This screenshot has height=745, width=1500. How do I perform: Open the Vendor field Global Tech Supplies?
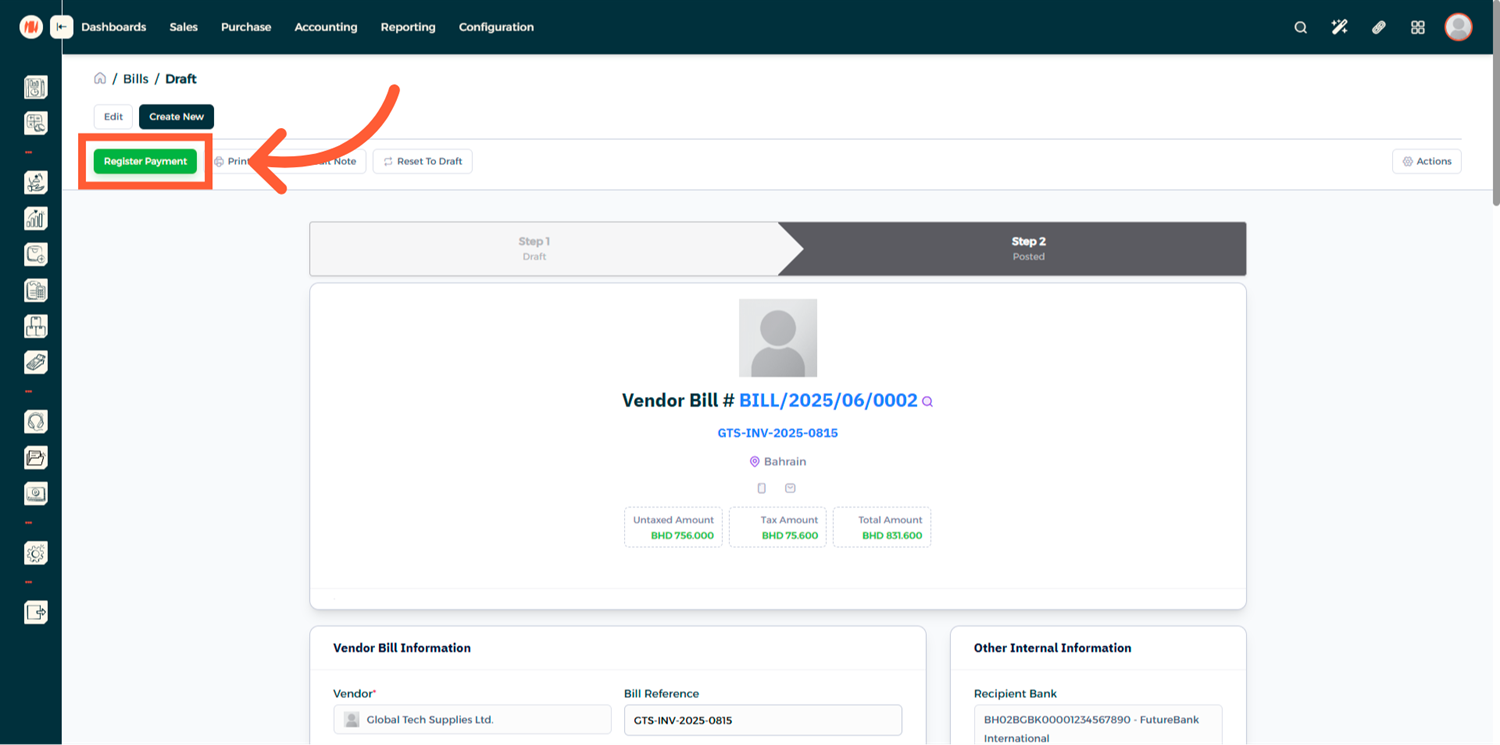pyautogui.click(x=472, y=720)
